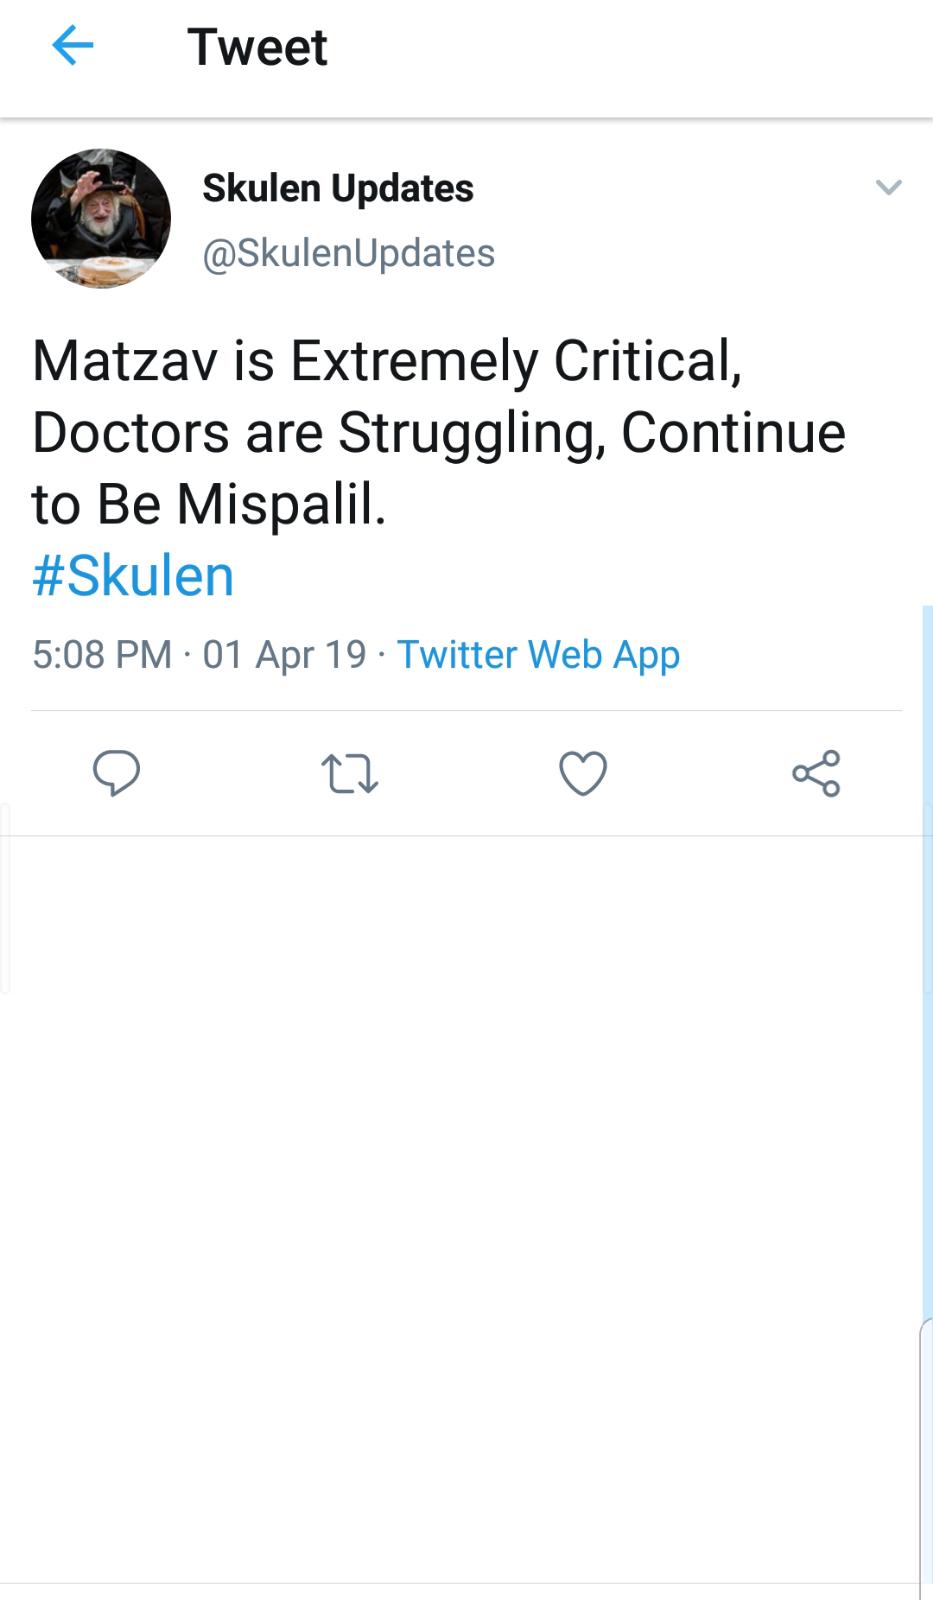Image resolution: width=933 pixels, height=1600 pixels.
Task: Open the Skulen Updates profile picture
Action: click(x=101, y=218)
